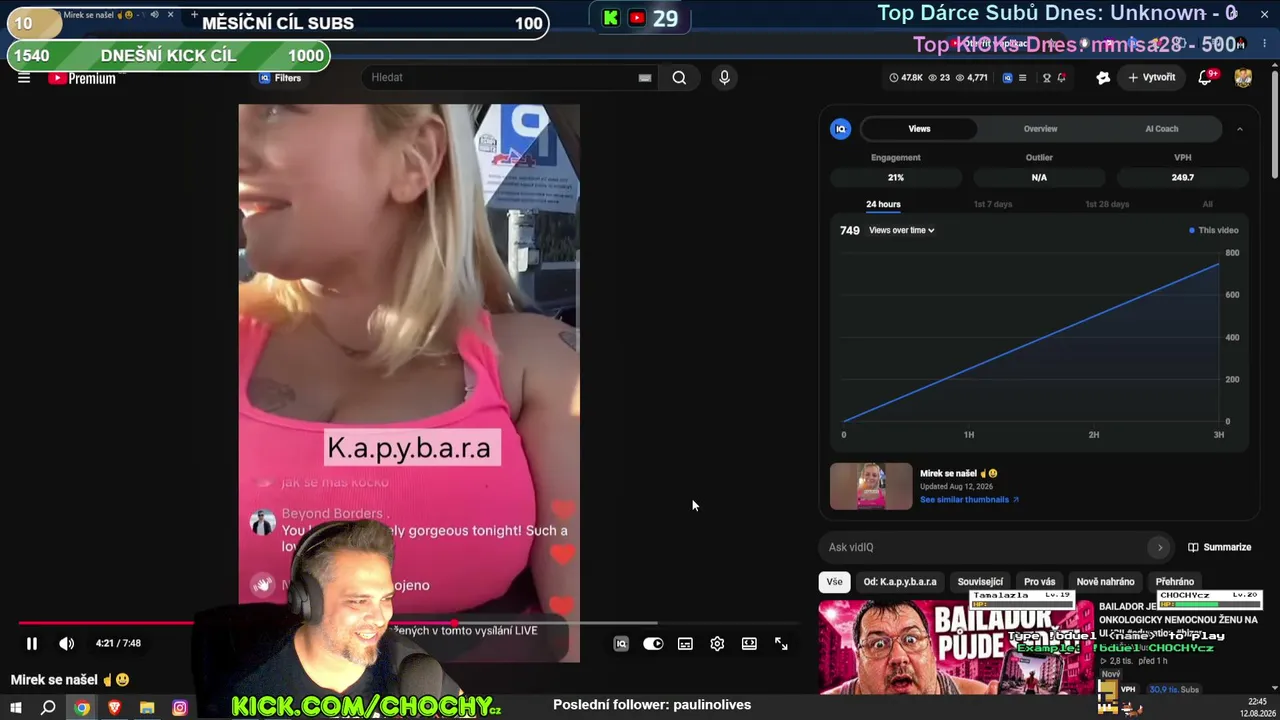This screenshot has width=1280, height=720.
Task: Open Chrome from the taskbar
Action: point(82,708)
